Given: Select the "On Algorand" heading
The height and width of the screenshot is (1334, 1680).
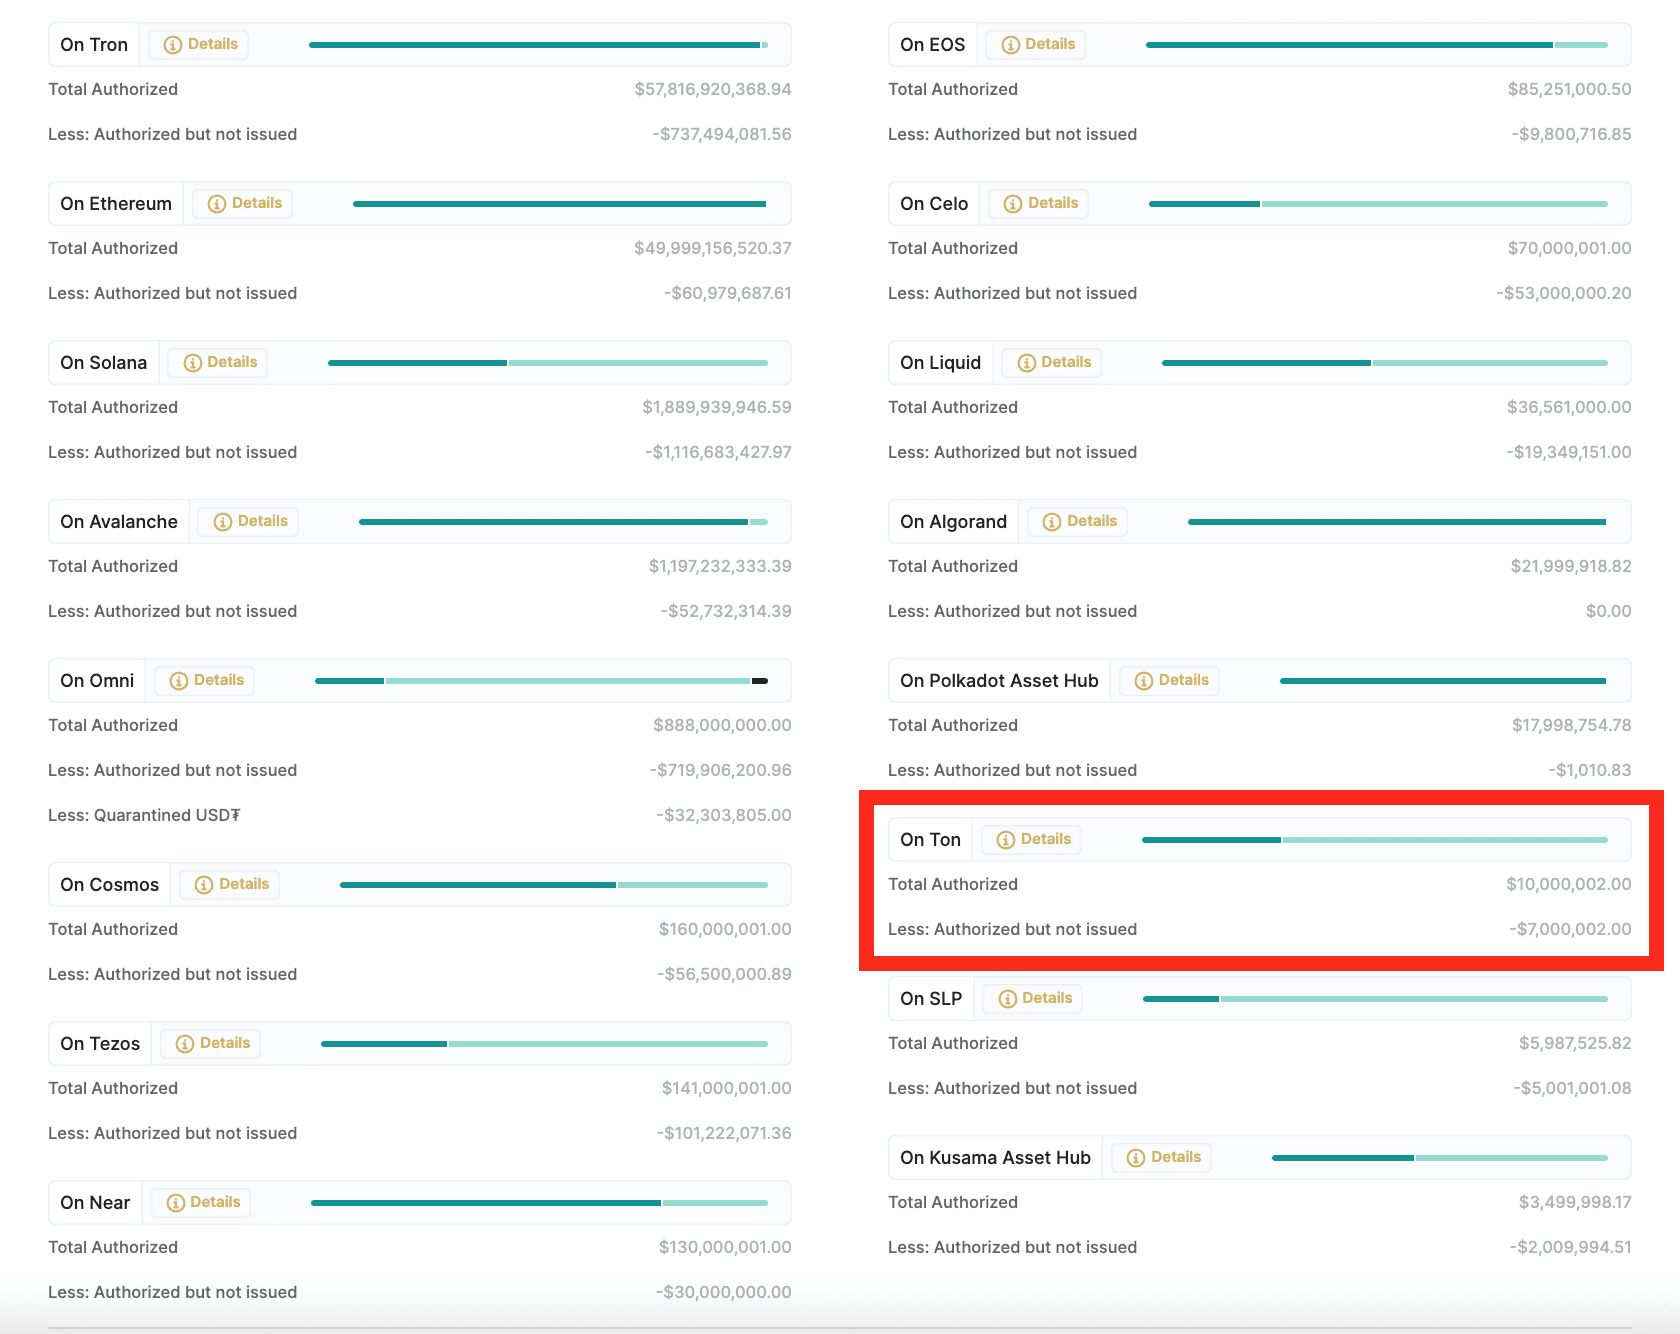Looking at the screenshot, I should [x=954, y=522].
